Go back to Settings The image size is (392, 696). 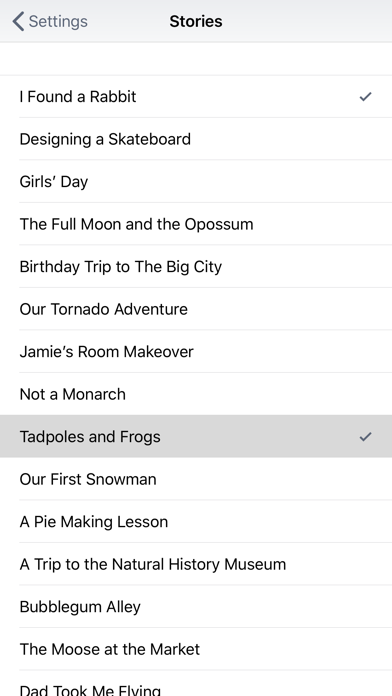coord(50,21)
